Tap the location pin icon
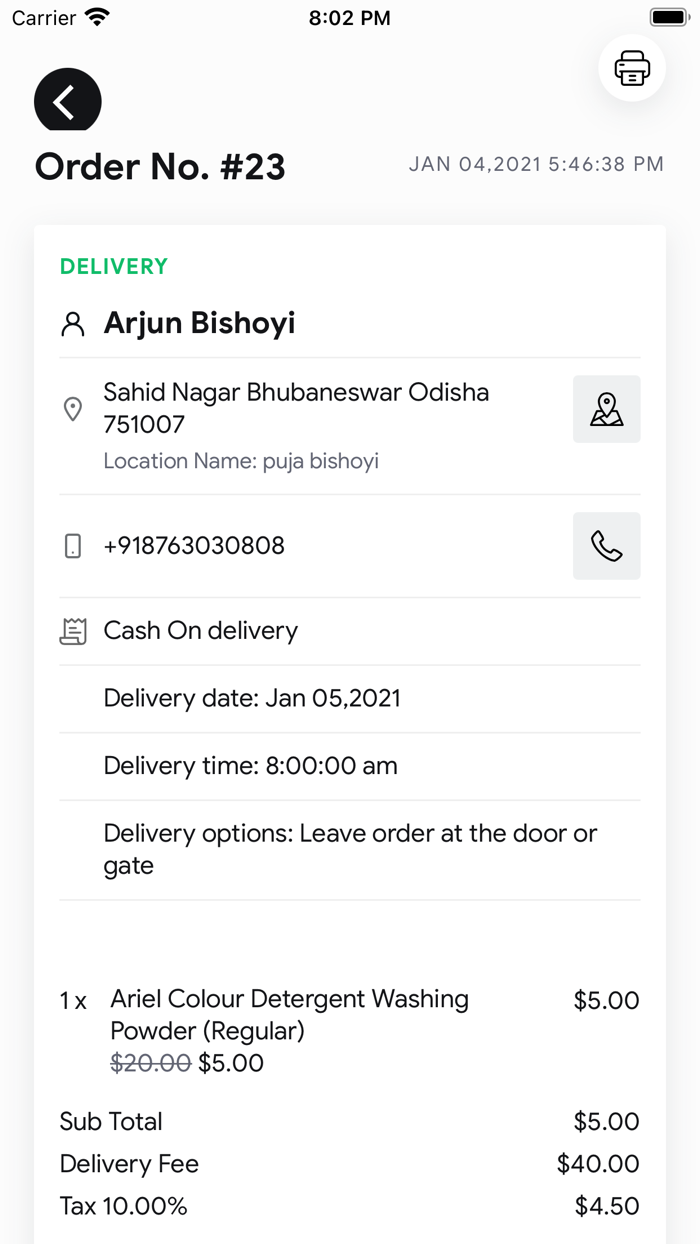700x1244 pixels. click(73, 409)
